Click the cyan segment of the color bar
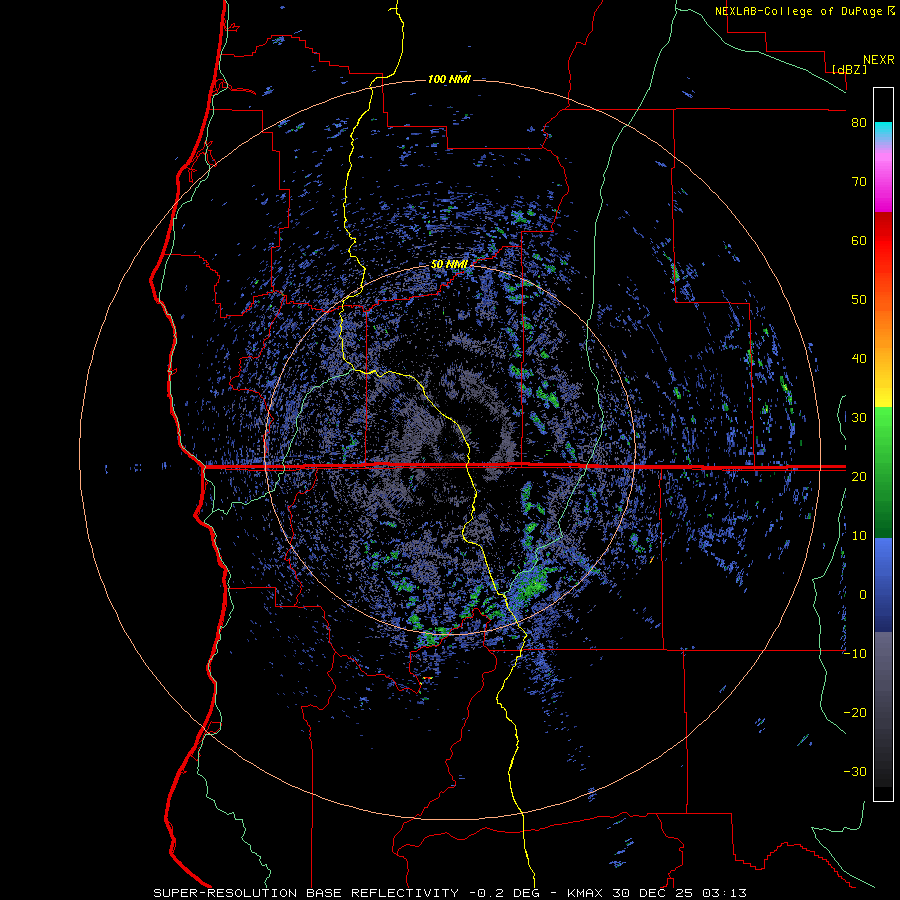 [x=883, y=131]
